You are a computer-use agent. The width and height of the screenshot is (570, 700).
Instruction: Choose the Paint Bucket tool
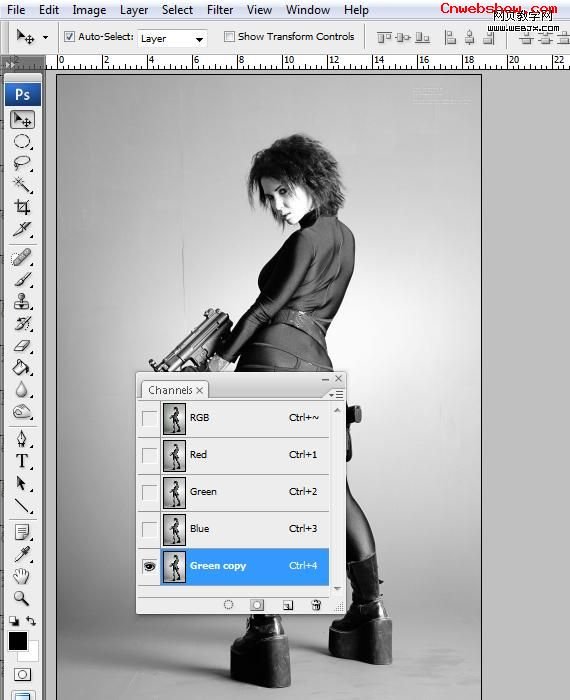[22, 367]
